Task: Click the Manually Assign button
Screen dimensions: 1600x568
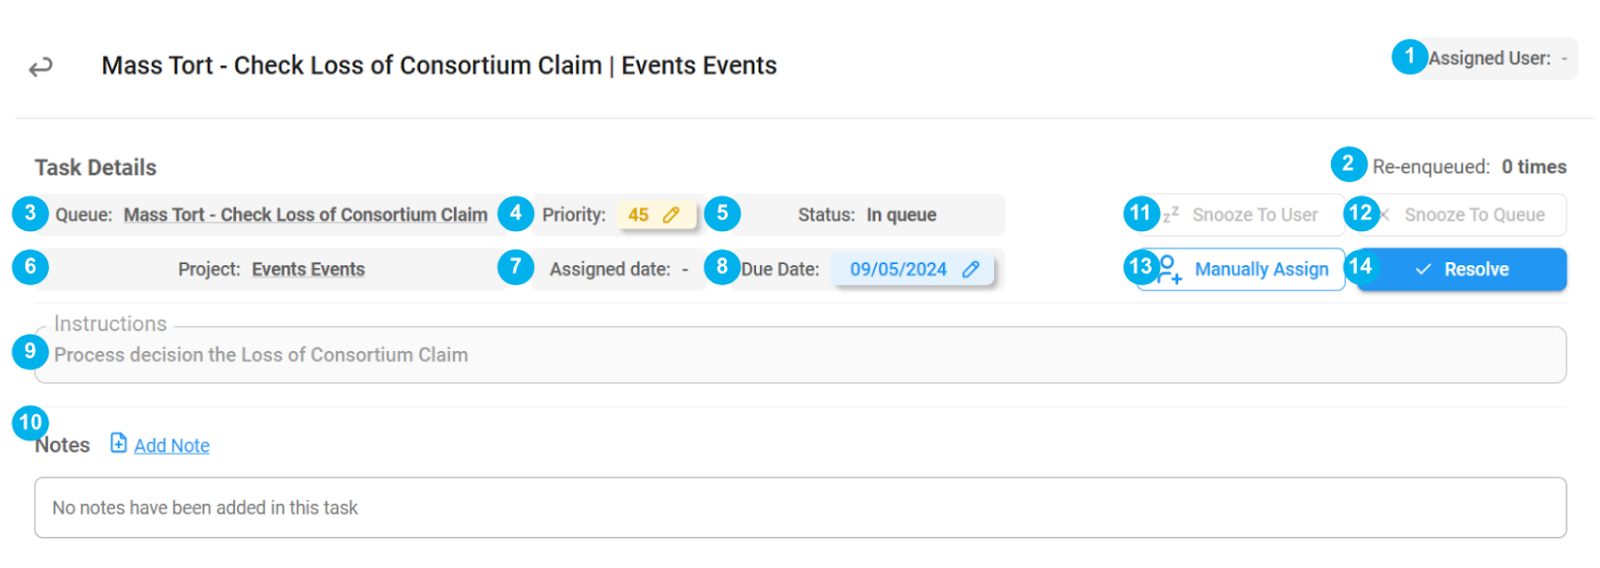Action: tap(1240, 269)
